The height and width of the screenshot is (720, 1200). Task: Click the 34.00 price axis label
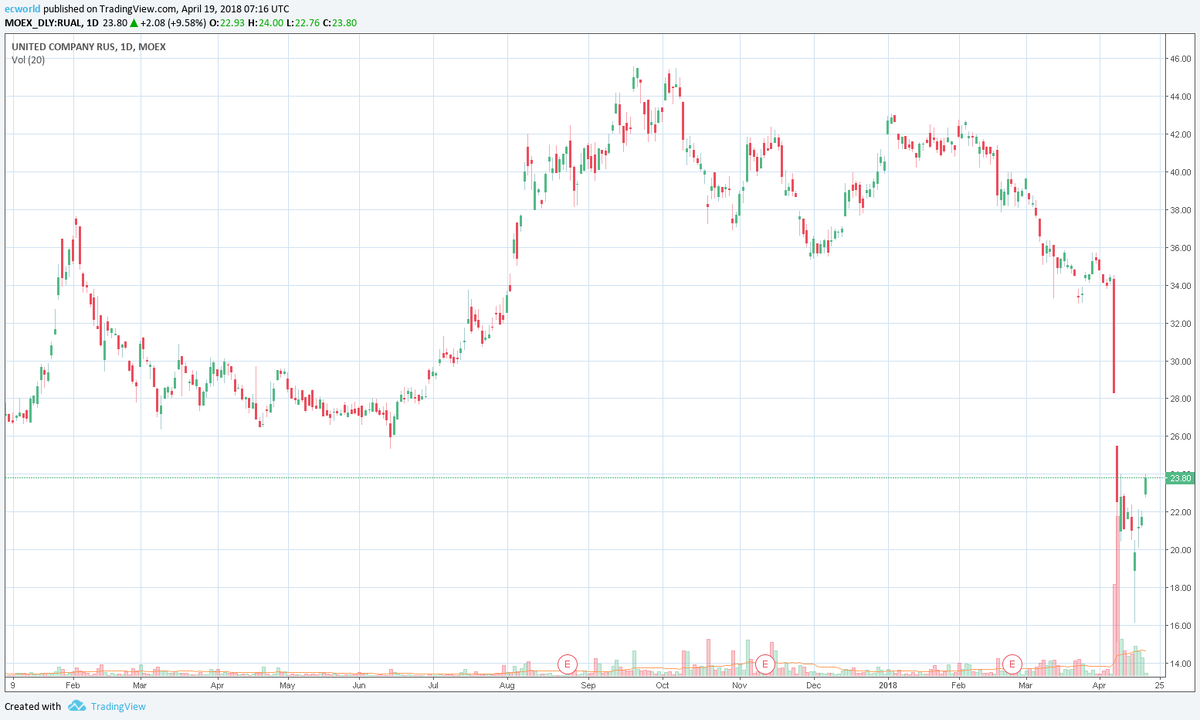1180,286
